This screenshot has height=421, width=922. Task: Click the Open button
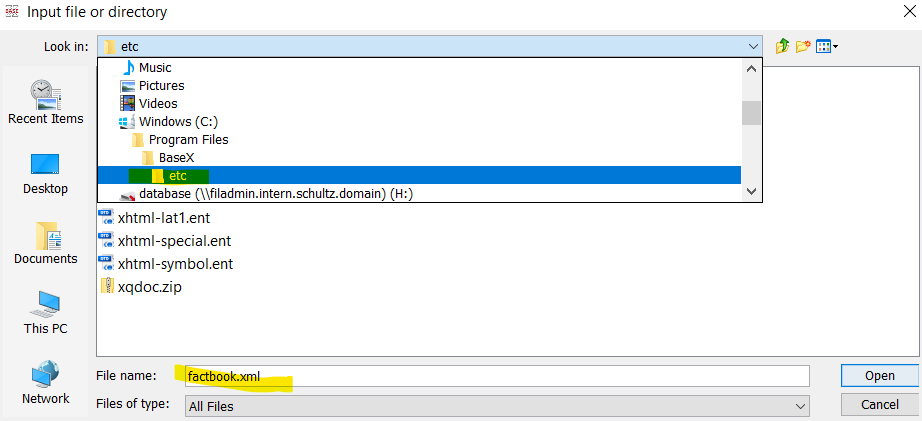[880, 376]
